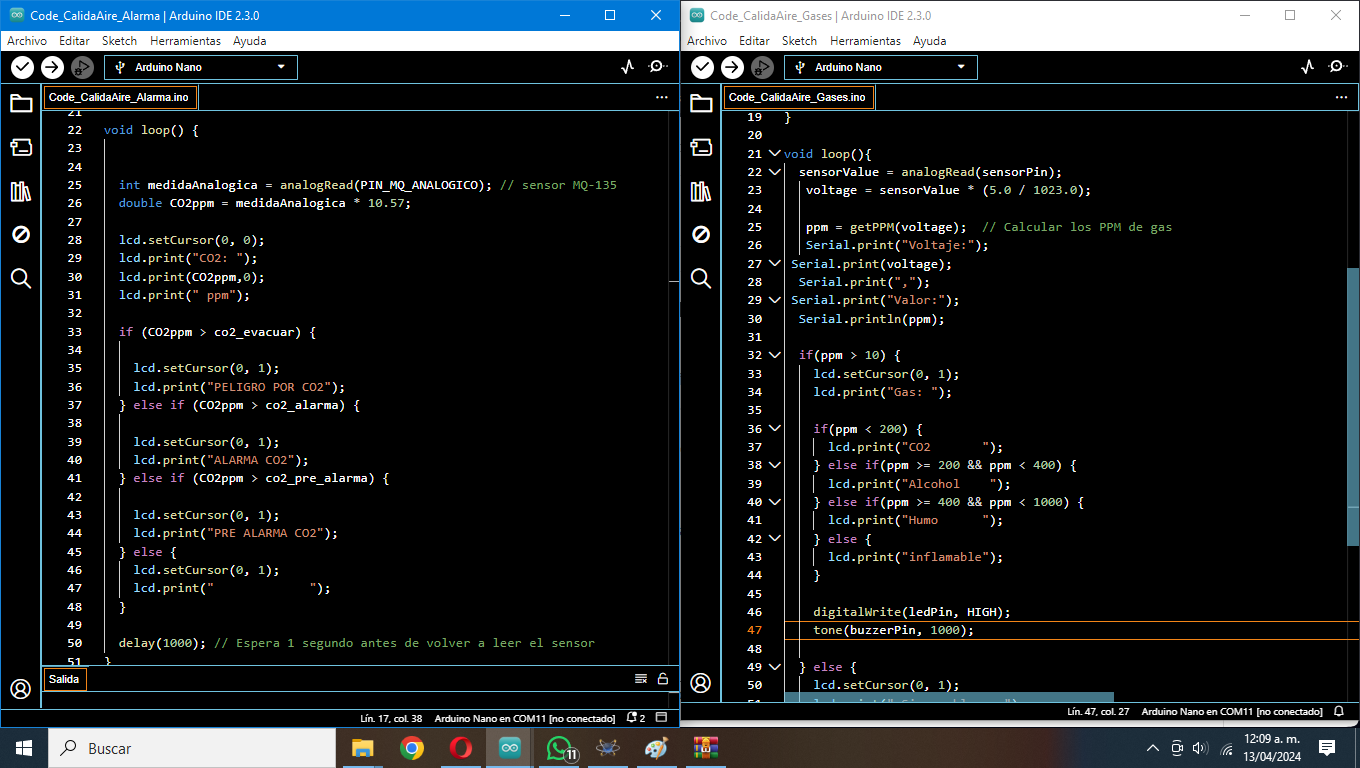
Task: Open Library Manager in Alarma sidebar
Action: (x=21, y=191)
